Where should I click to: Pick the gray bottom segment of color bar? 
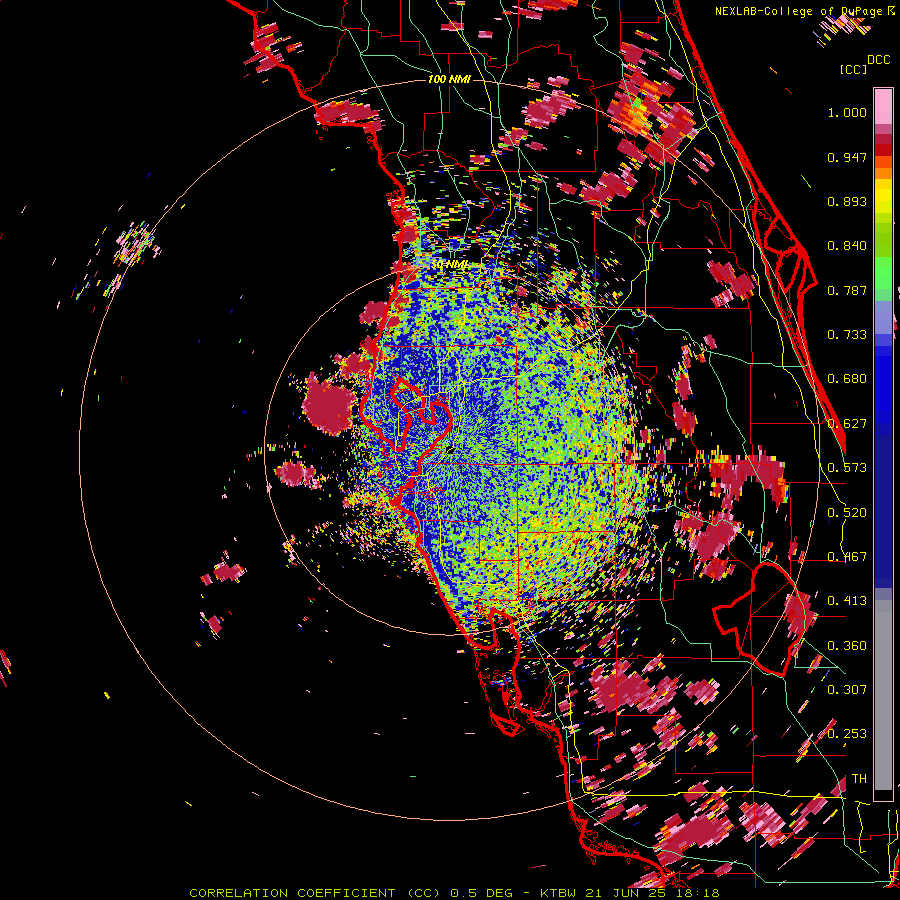point(883,695)
